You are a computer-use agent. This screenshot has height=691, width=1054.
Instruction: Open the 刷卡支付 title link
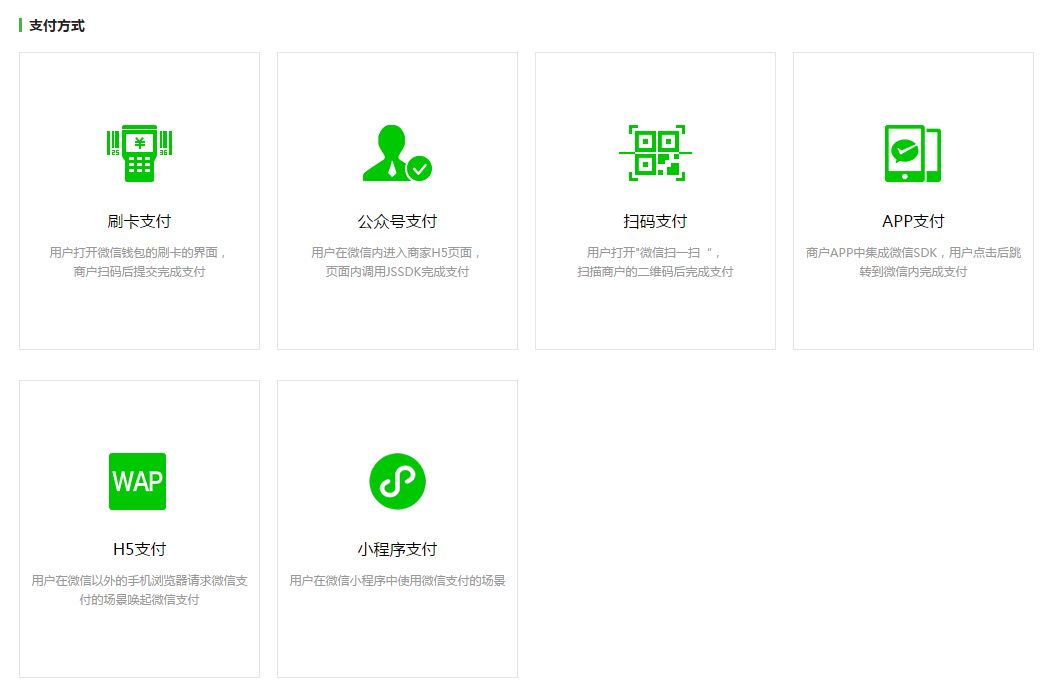tap(139, 221)
